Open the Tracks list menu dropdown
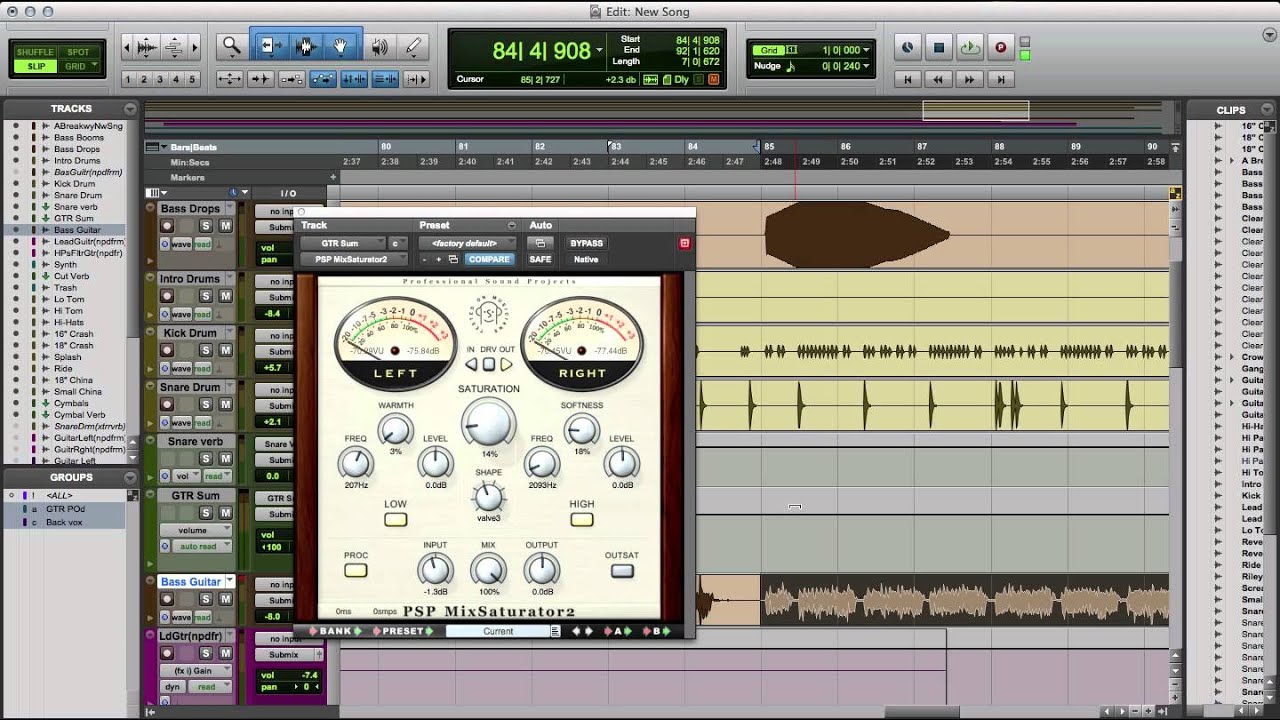The image size is (1280, 720). click(x=130, y=109)
